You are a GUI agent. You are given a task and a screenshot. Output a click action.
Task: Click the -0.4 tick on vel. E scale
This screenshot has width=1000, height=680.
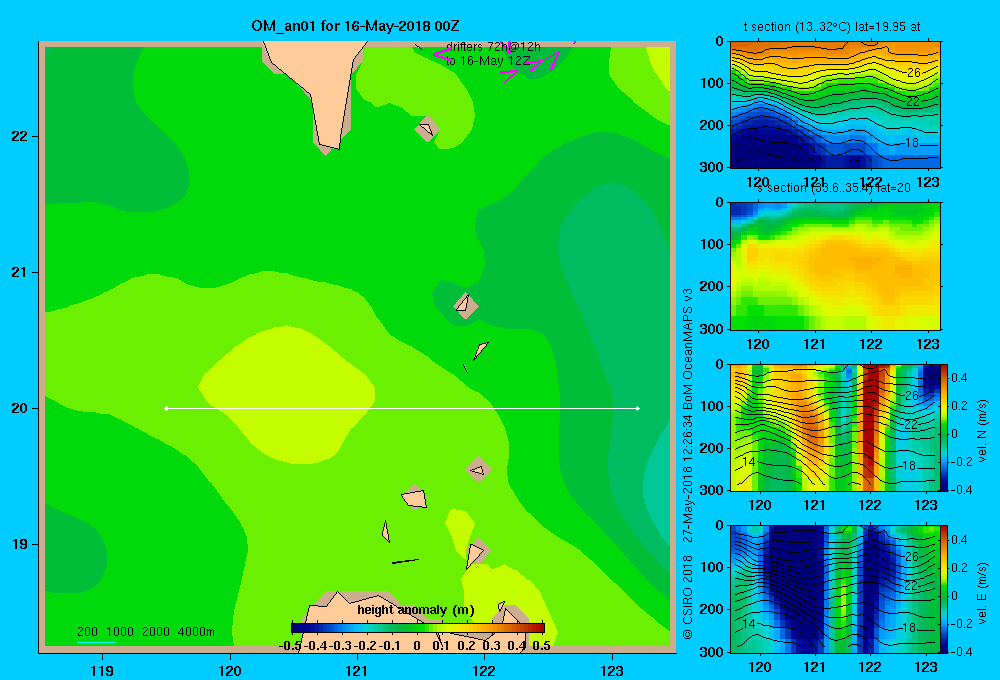coord(961,651)
